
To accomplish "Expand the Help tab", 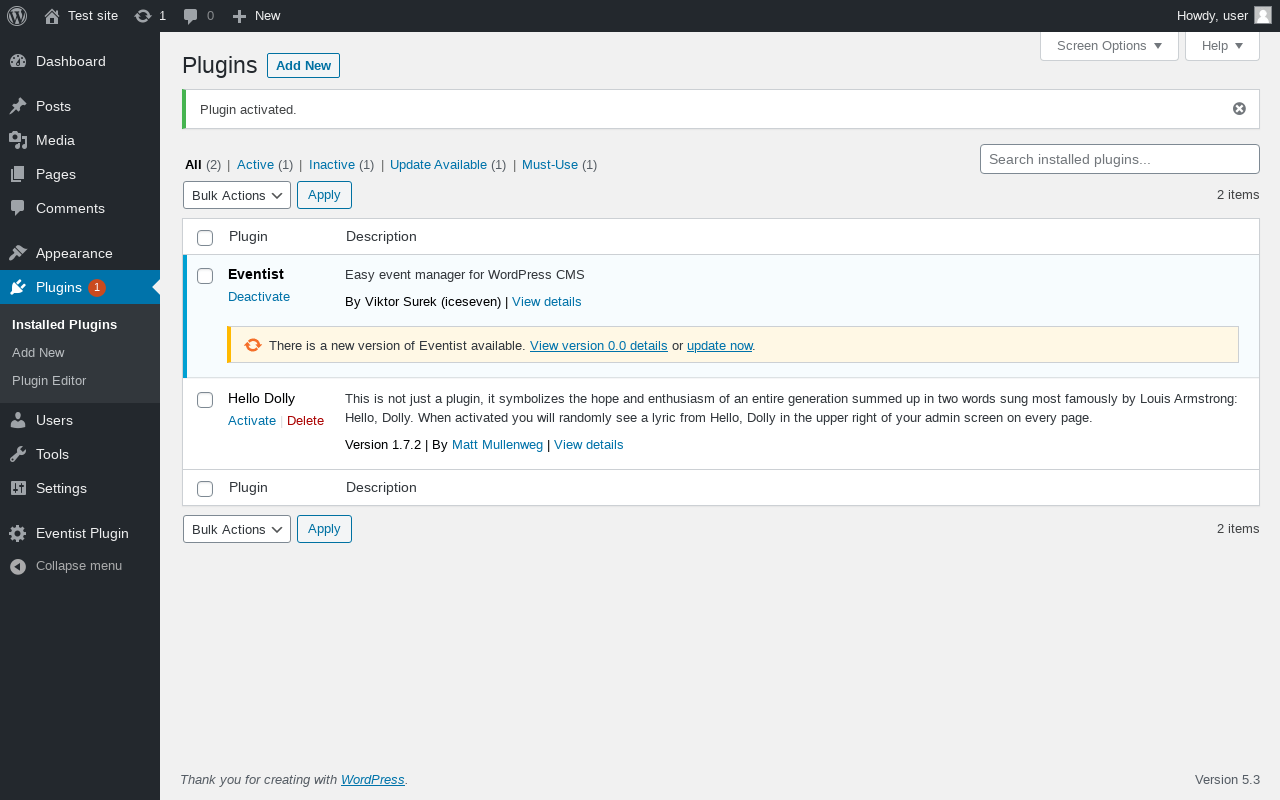I will [x=1221, y=46].
